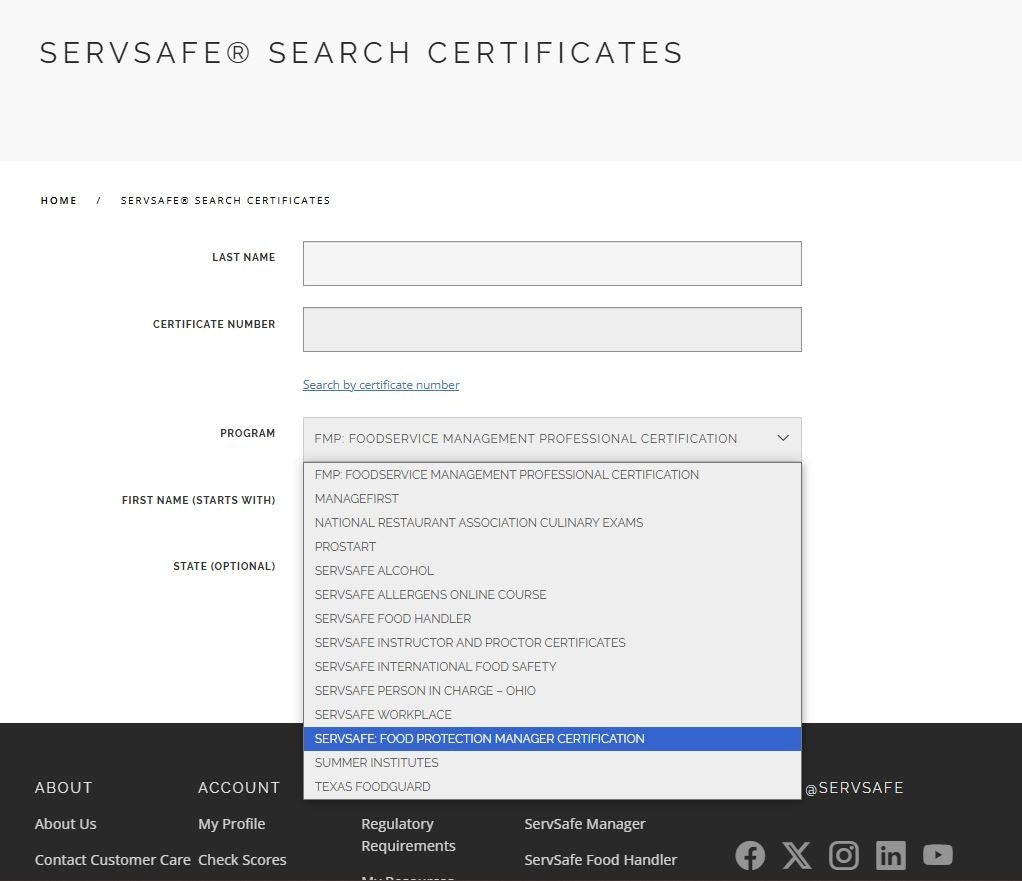Choose ManageFirst program option
Screen dimensions: 1022x881
click(x=356, y=499)
